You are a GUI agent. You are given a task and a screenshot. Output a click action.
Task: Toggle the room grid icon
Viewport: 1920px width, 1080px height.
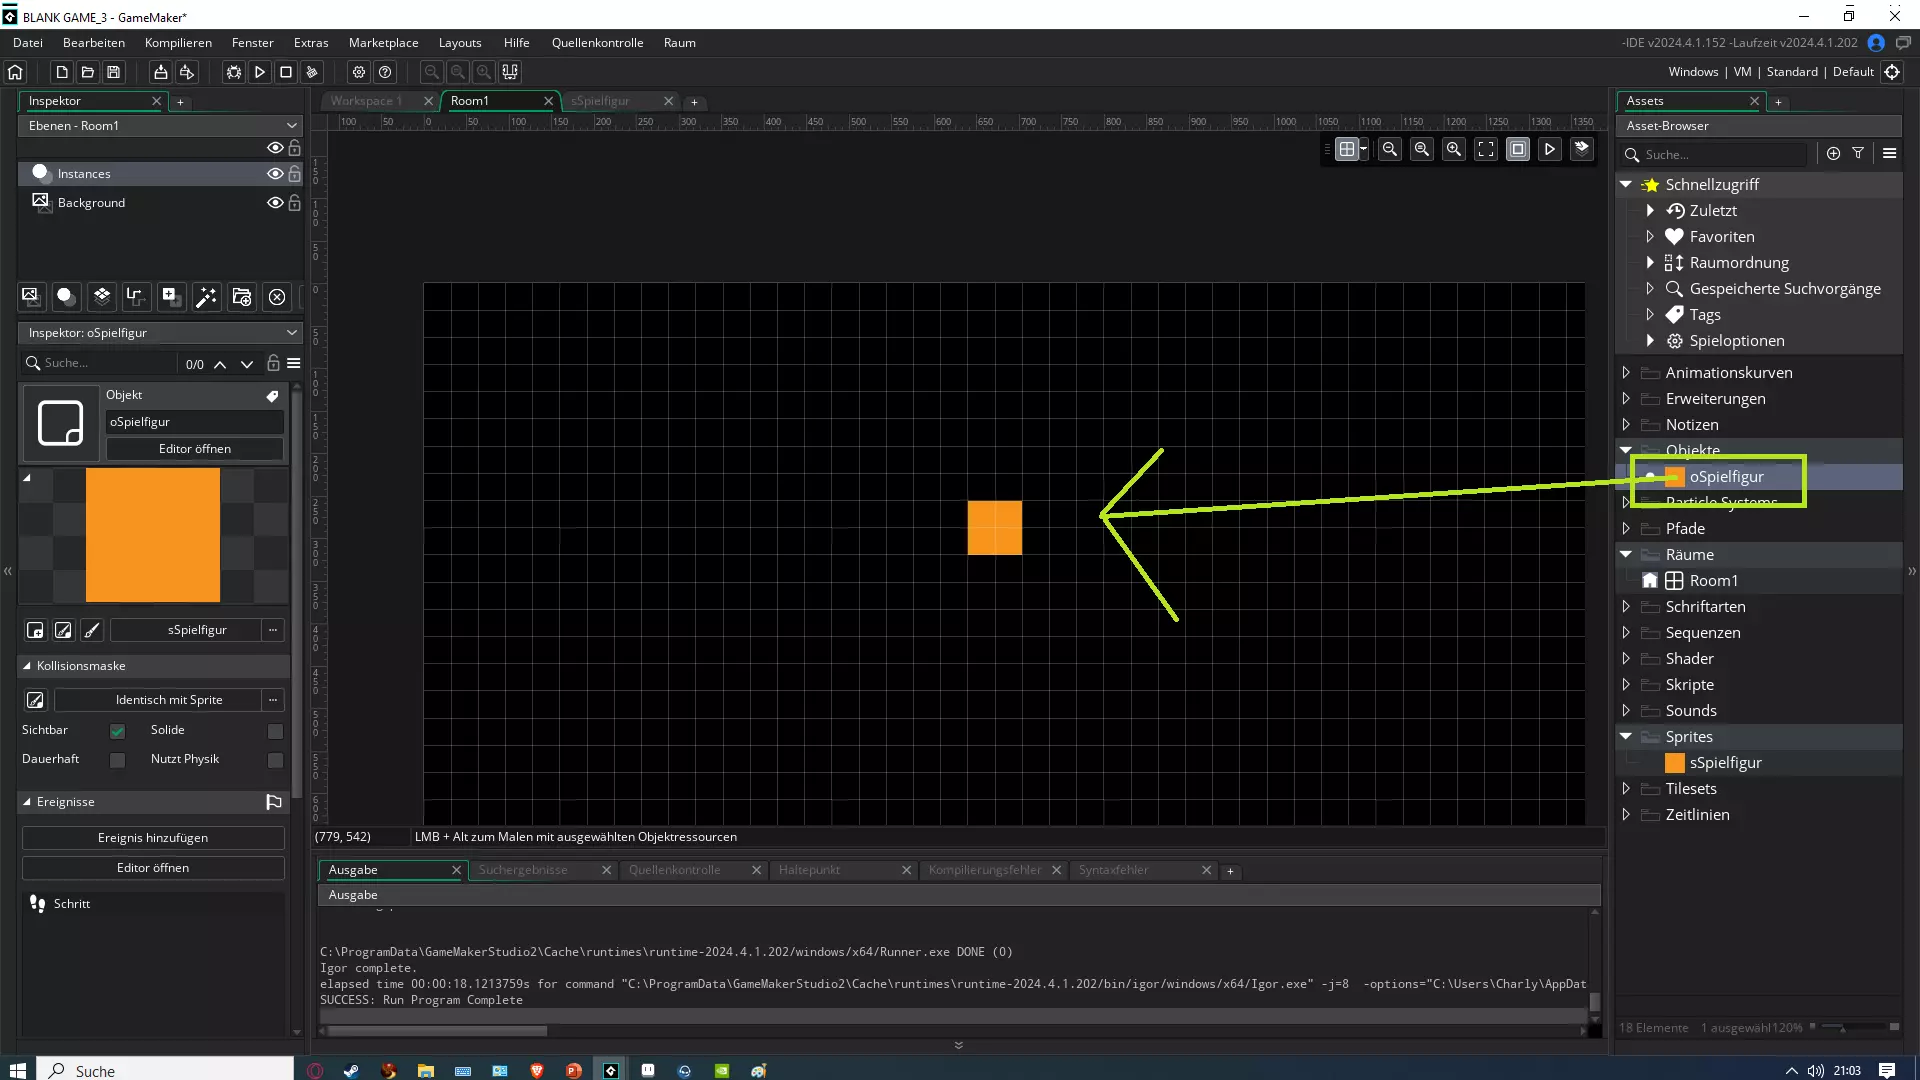tap(1347, 149)
